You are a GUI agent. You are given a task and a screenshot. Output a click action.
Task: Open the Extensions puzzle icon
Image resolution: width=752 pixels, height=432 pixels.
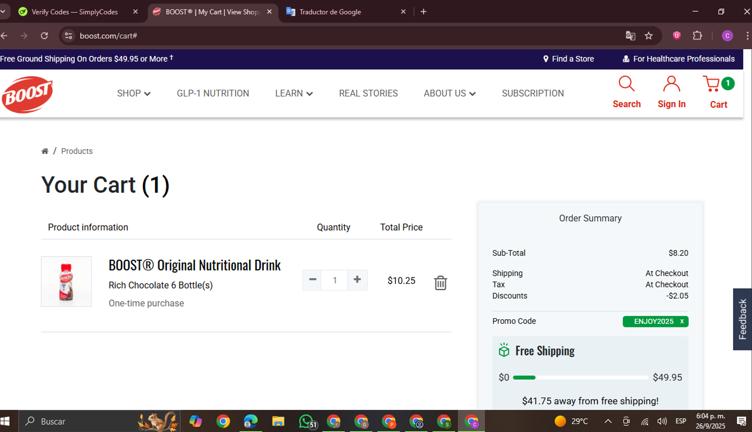[697, 35]
